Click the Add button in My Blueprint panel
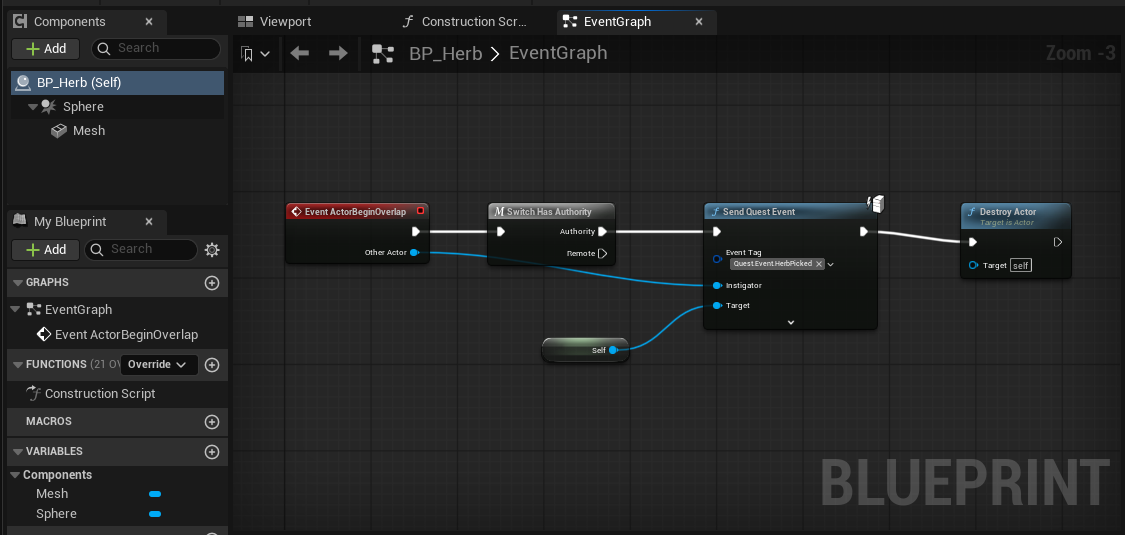 pos(46,250)
